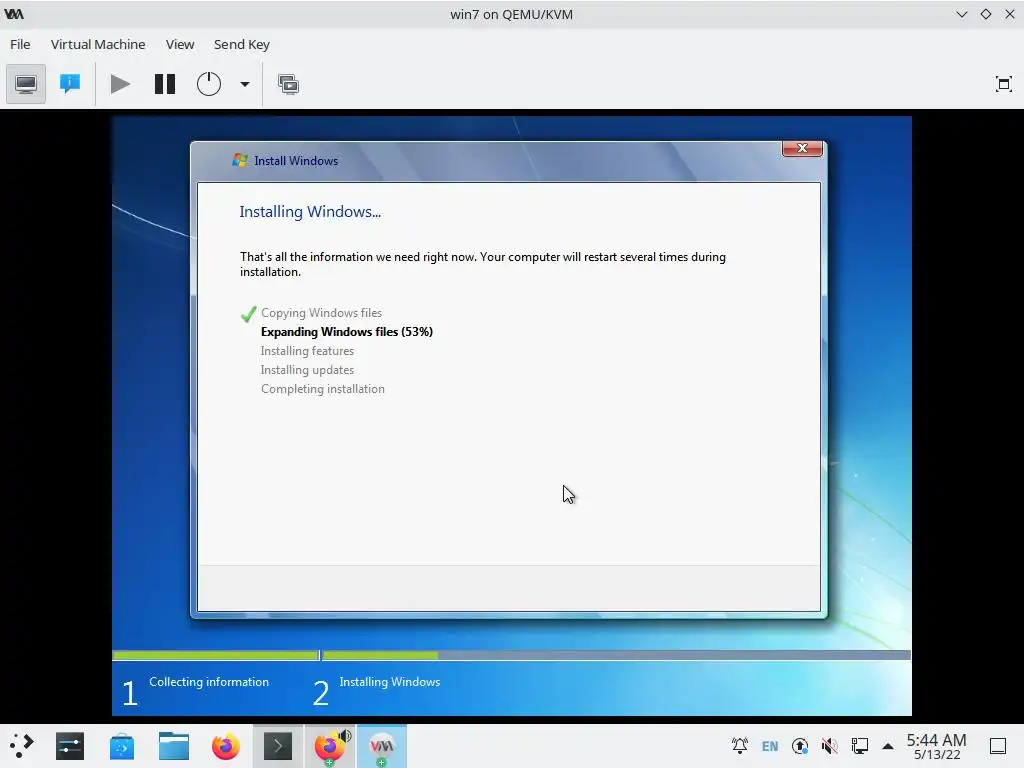This screenshot has width=1024, height=768.
Task: Show the desktop with the panel button
Action: pos(998,746)
